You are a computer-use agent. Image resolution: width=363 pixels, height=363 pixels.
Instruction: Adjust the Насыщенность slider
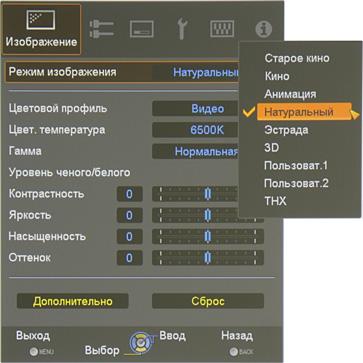pyautogui.click(x=208, y=237)
